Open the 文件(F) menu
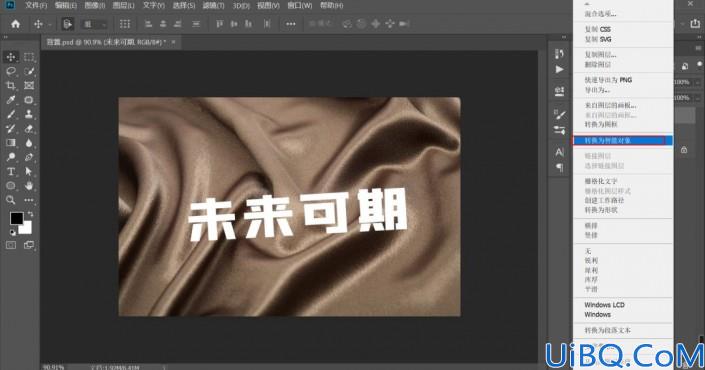Image resolution: width=705 pixels, height=370 pixels. 36,5
